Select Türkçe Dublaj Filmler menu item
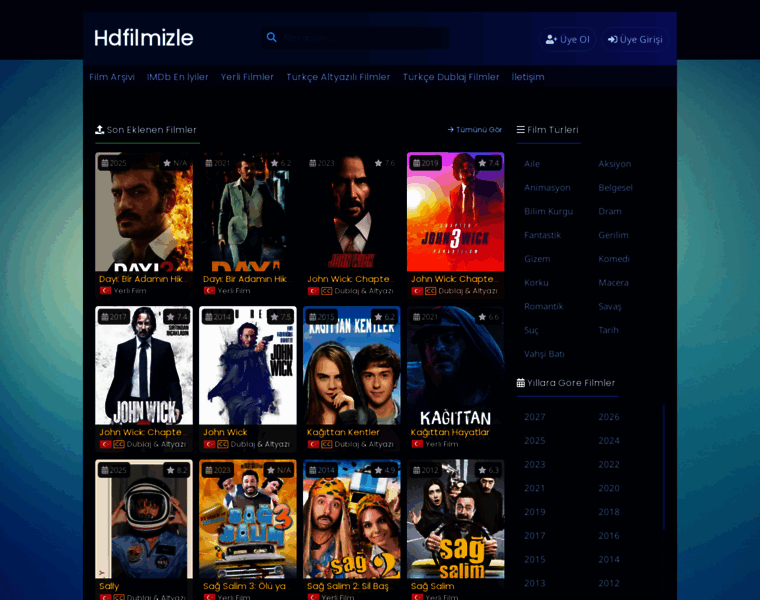The image size is (760, 600). click(451, 77)
